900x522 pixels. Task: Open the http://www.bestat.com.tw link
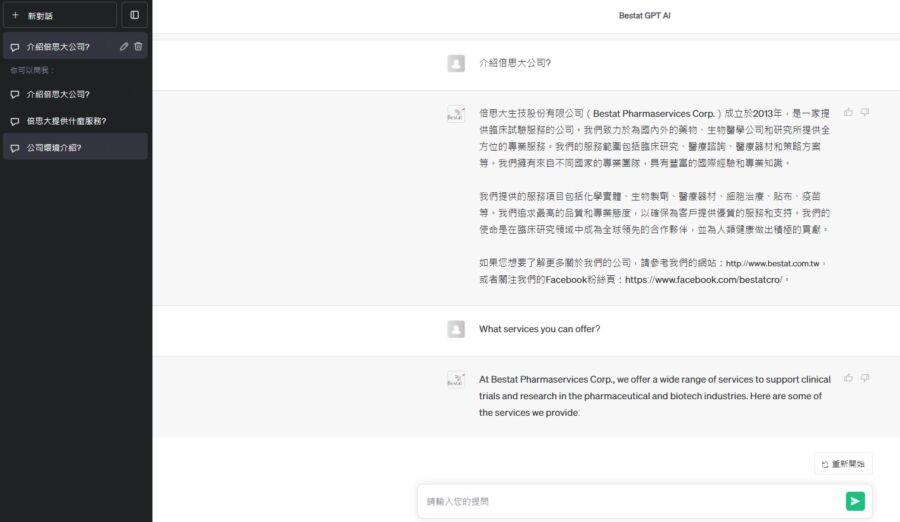[772, 264]
